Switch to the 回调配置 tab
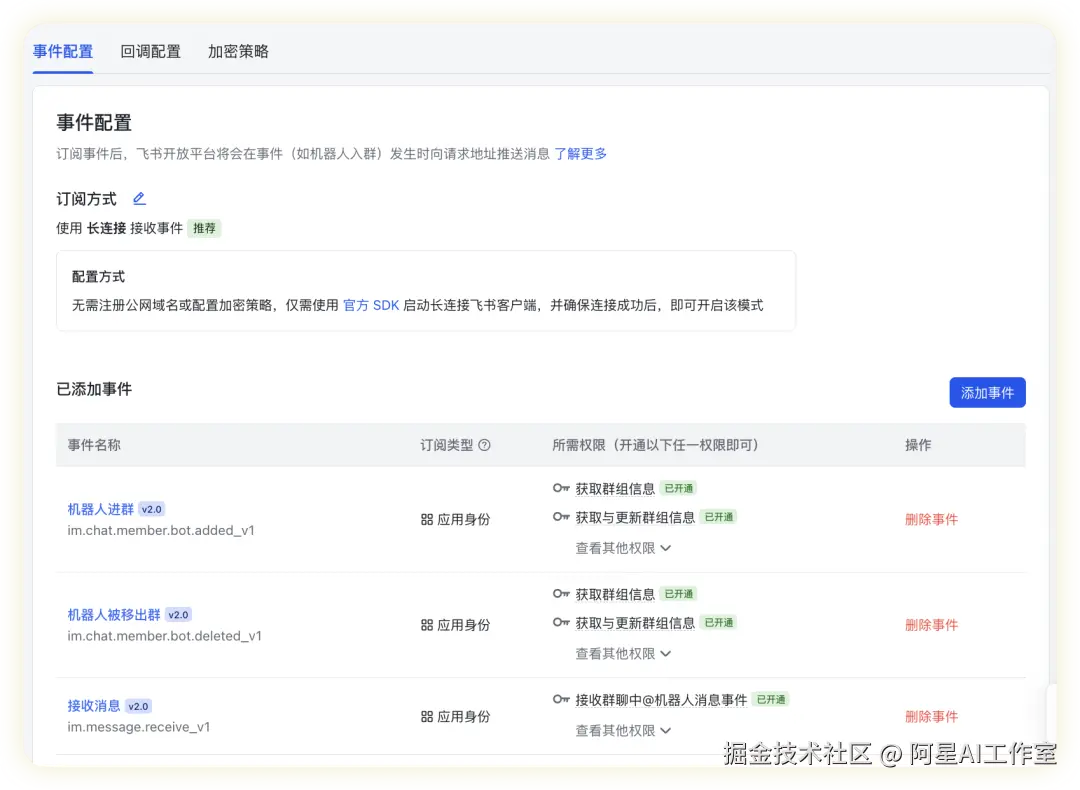 pos(150,51)
